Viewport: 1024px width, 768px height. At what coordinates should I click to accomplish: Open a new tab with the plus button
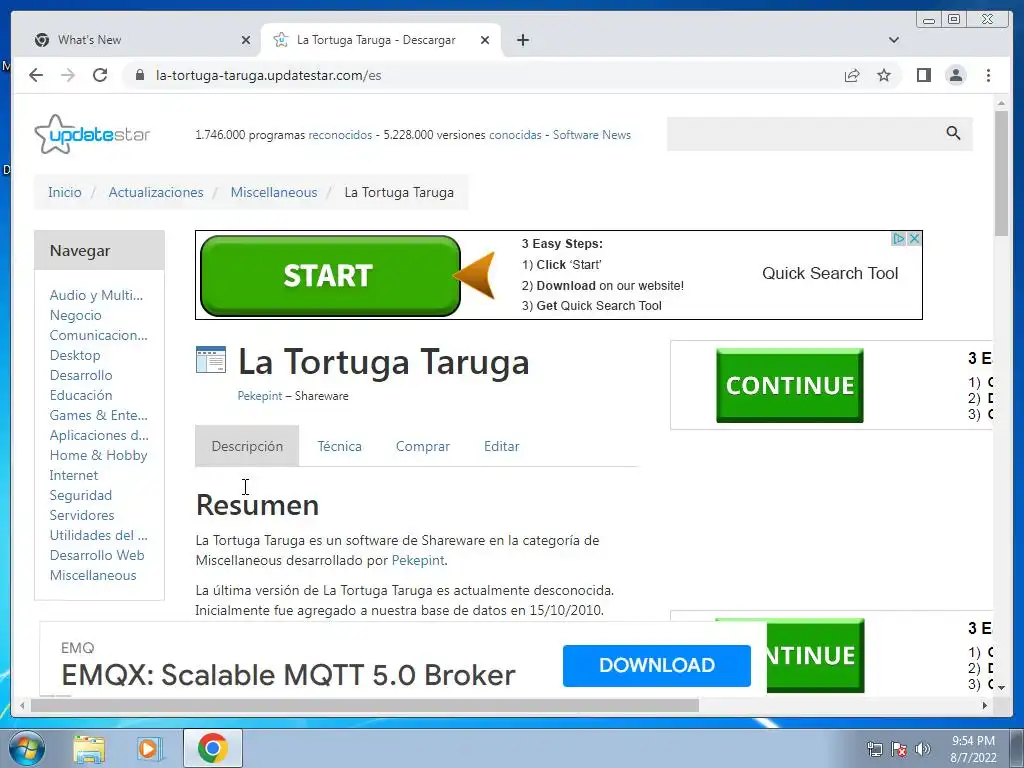(x=522, y=40)
